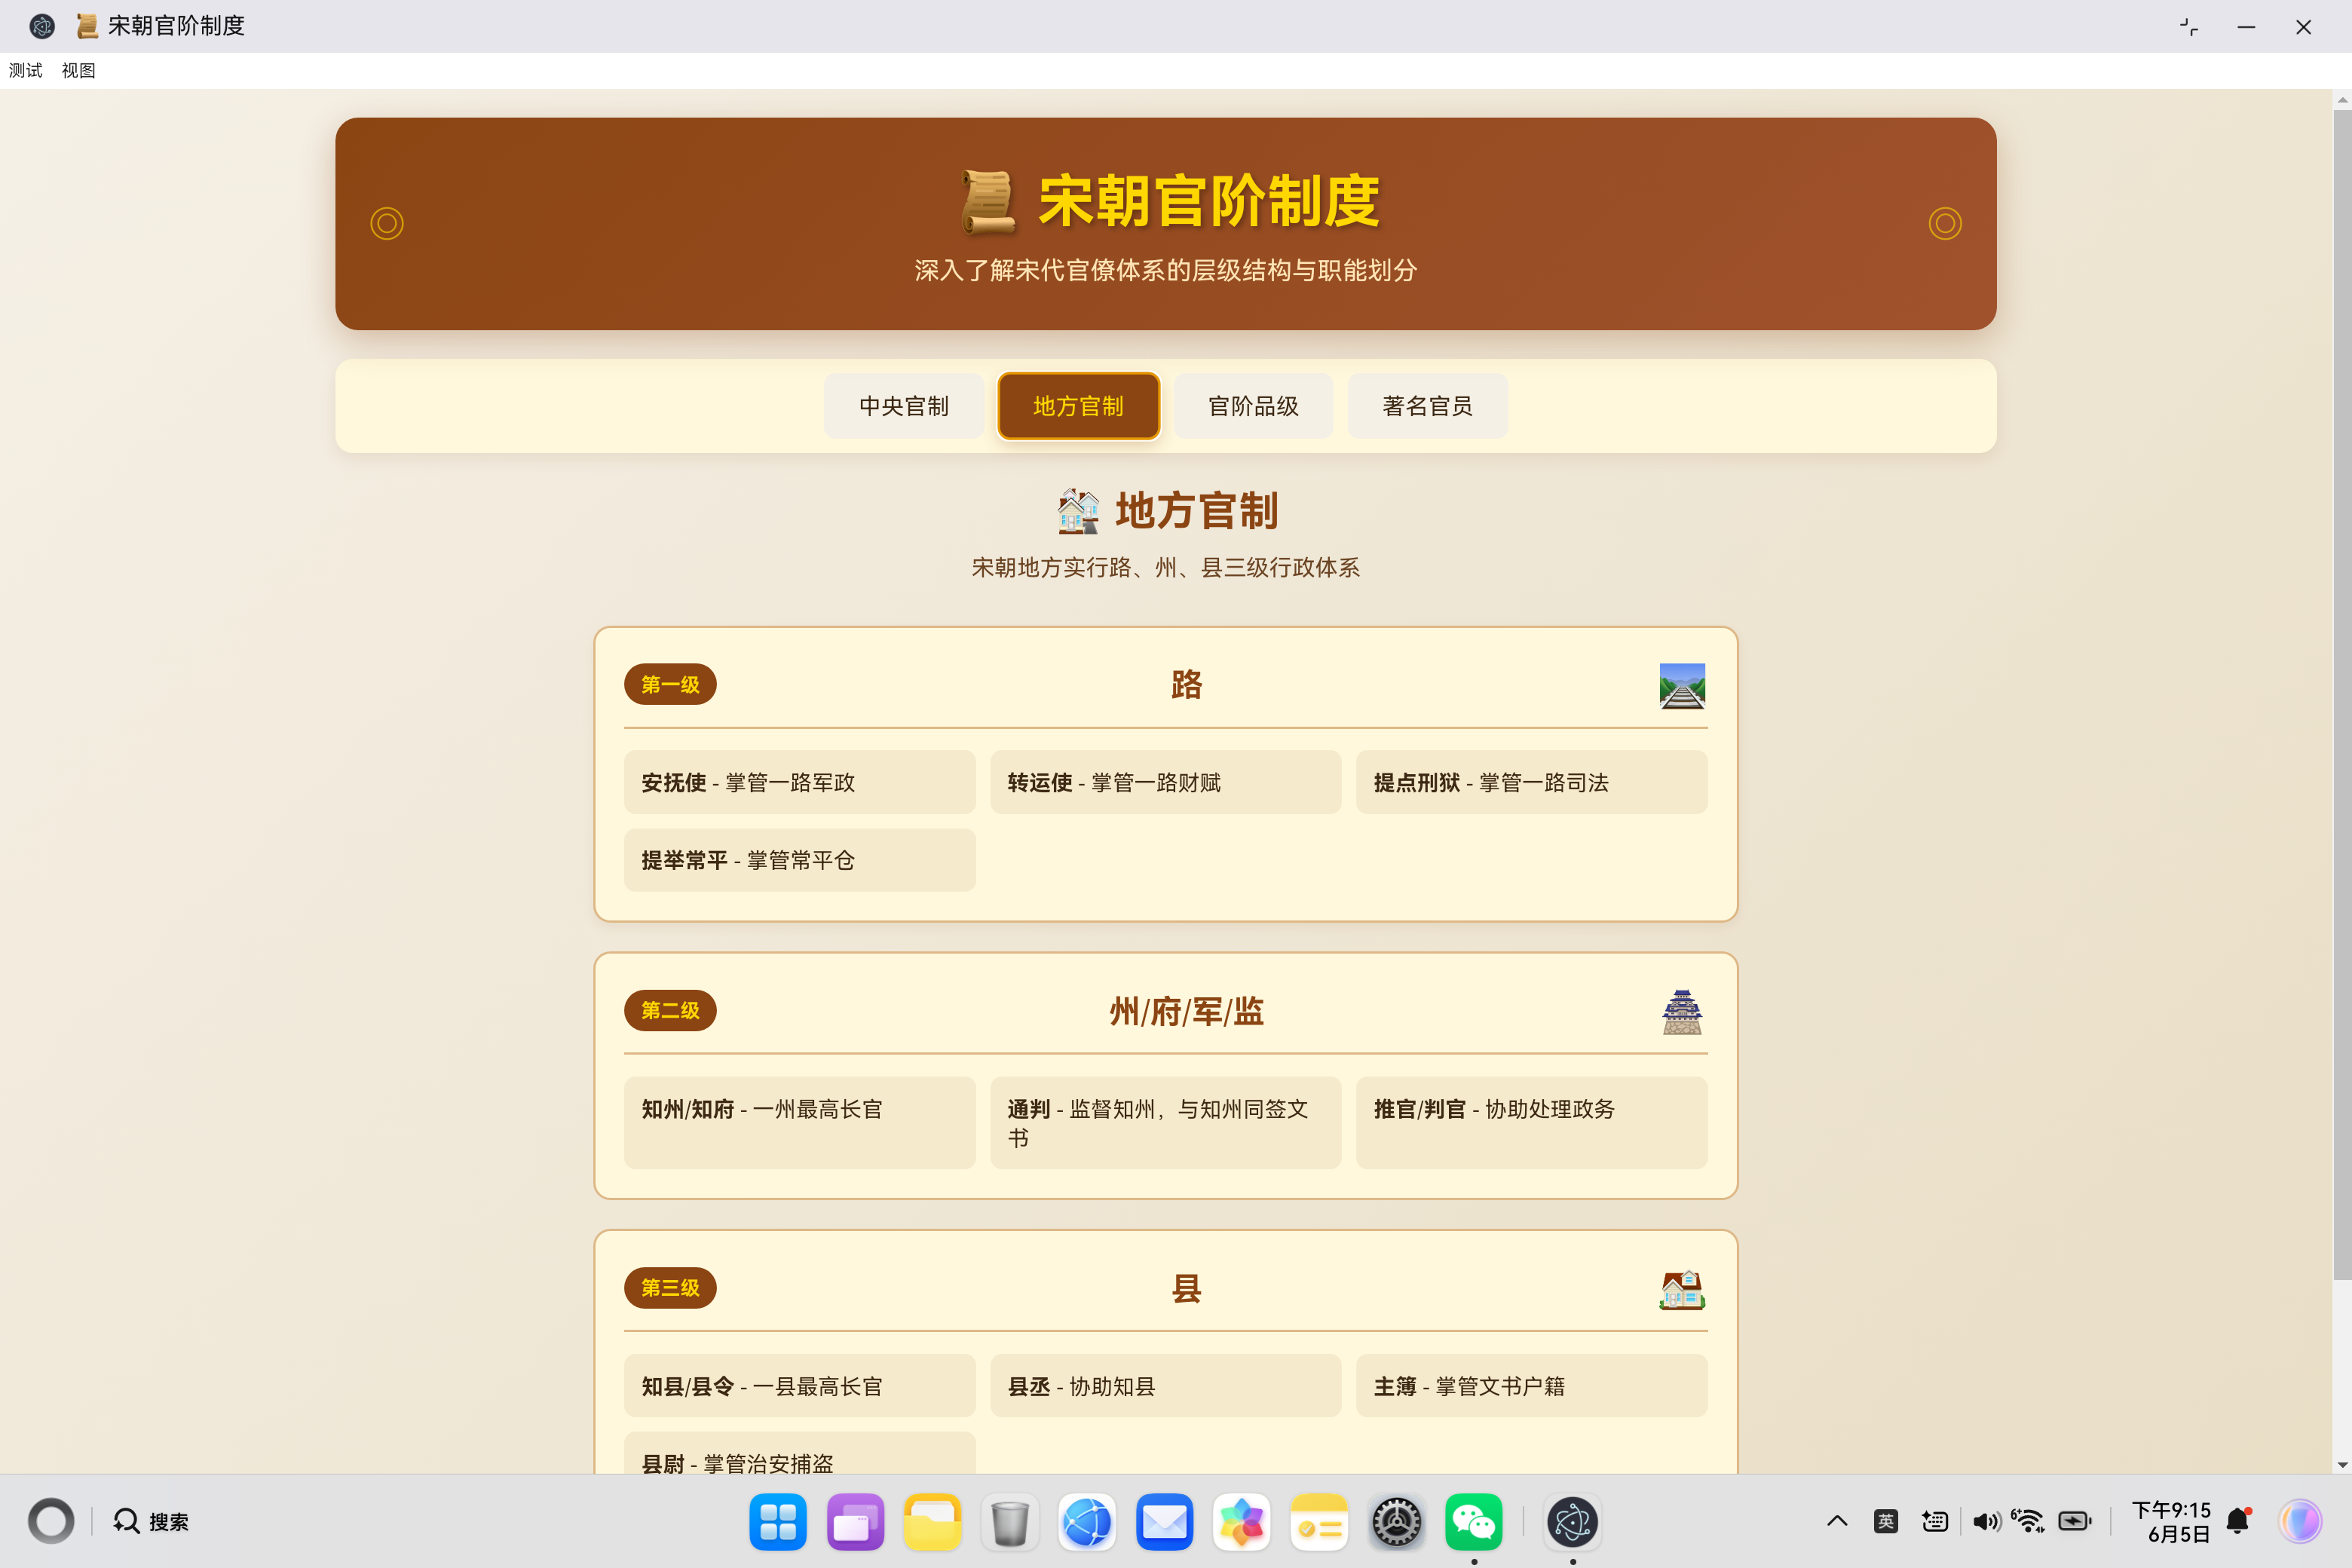Image resolution: width=2352 pixels, height=1568 pixels.
Task: Restore the window with the title bar restore button
Action: click(2189, 27)
